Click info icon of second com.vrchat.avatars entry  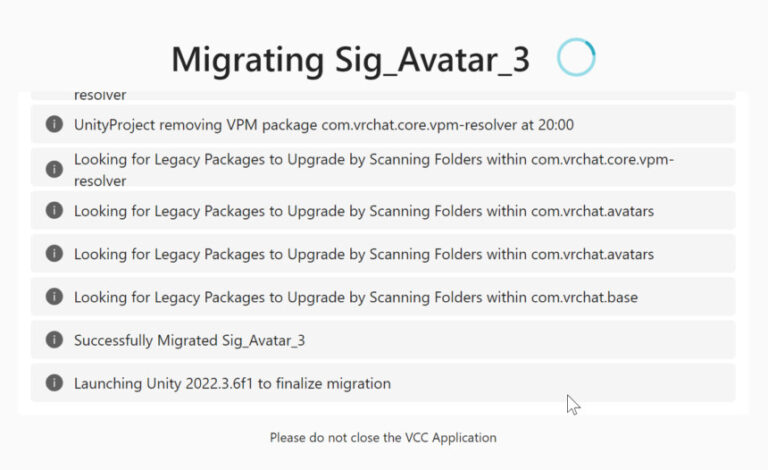click(54, 254)
